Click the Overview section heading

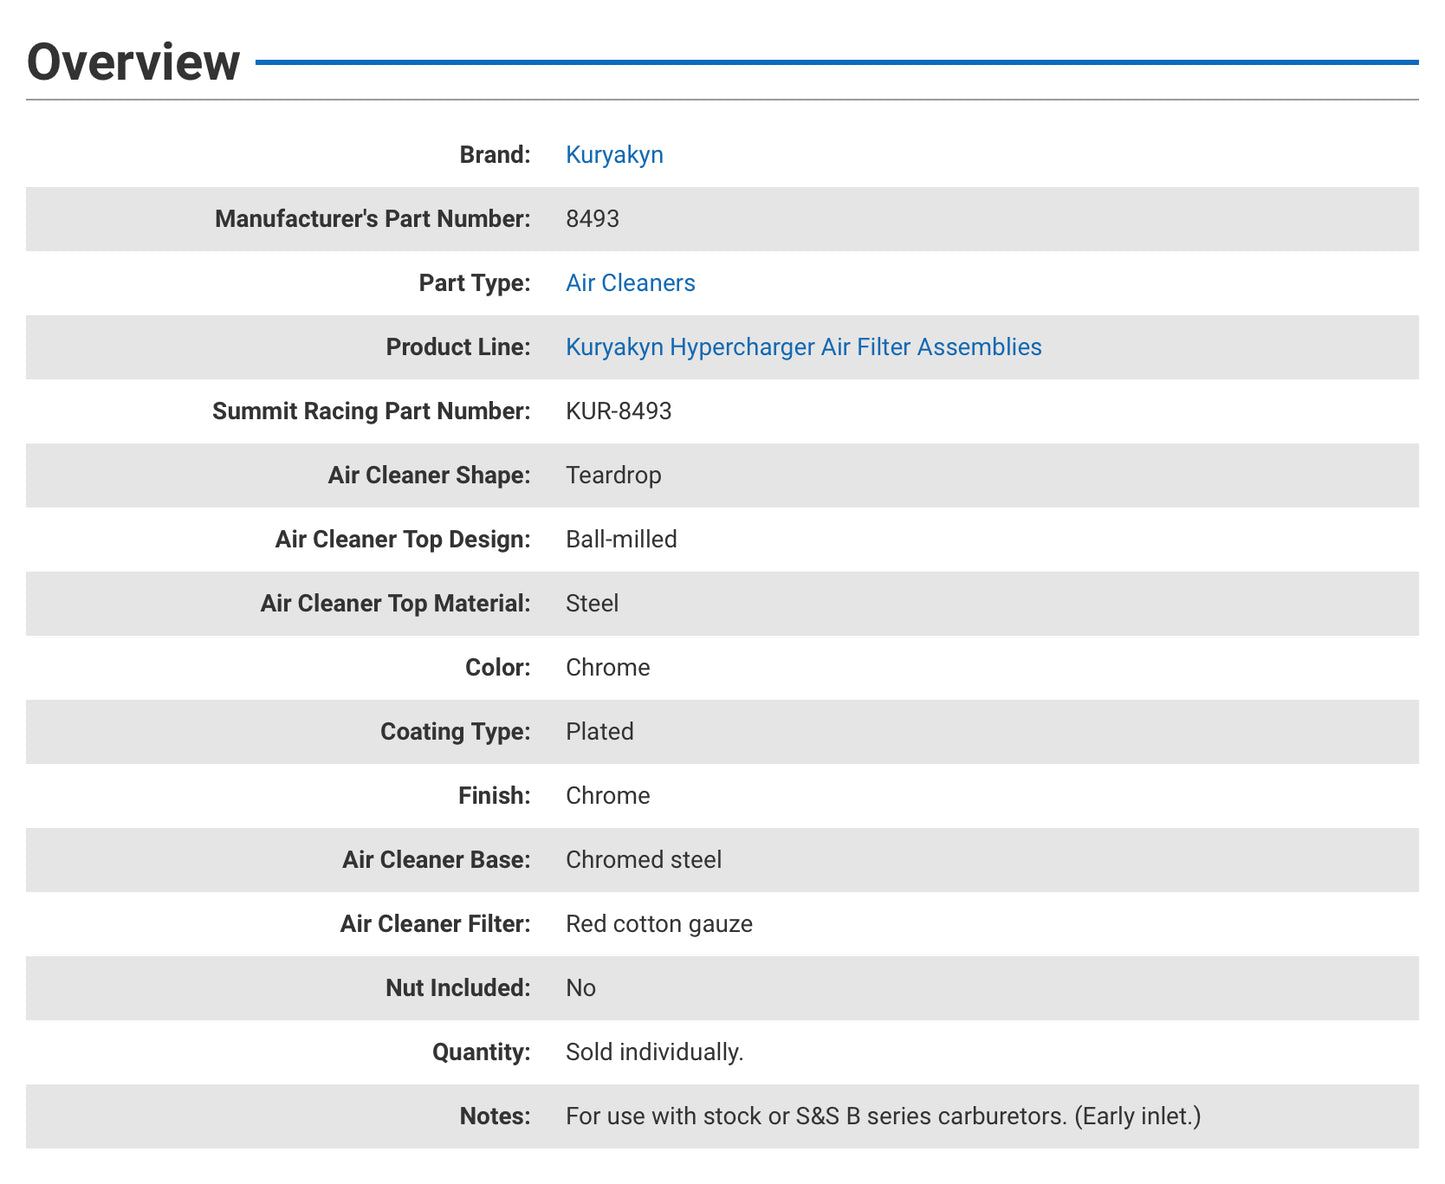click(133, 62)
